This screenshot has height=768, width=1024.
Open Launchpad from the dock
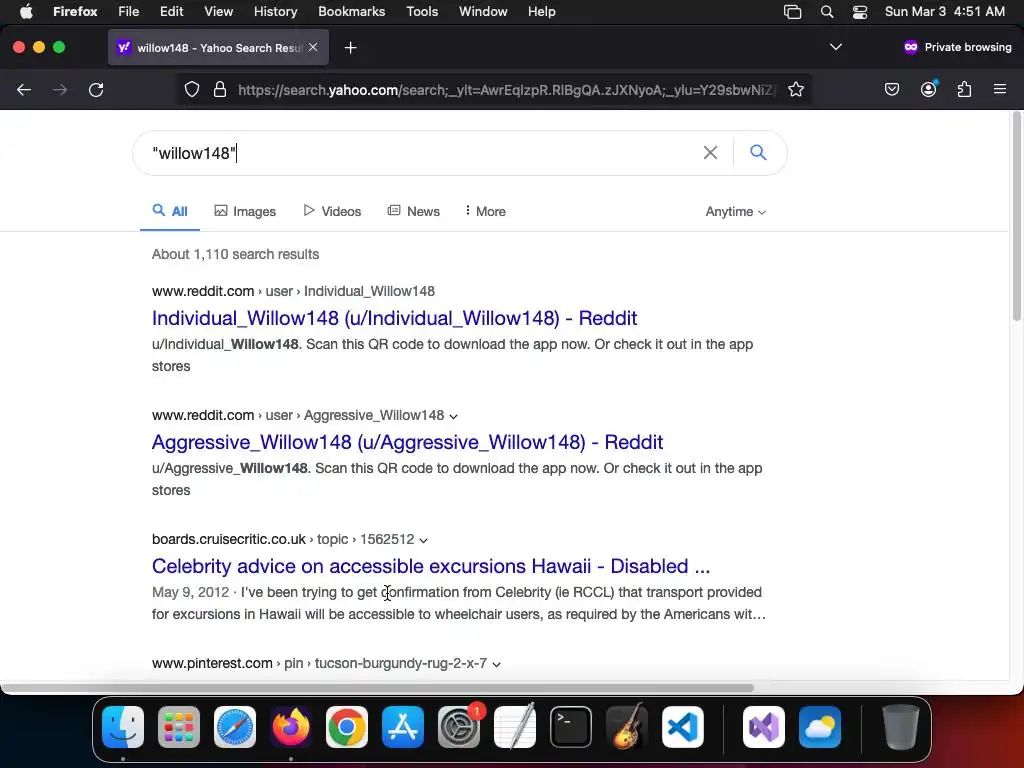point(179,727)
